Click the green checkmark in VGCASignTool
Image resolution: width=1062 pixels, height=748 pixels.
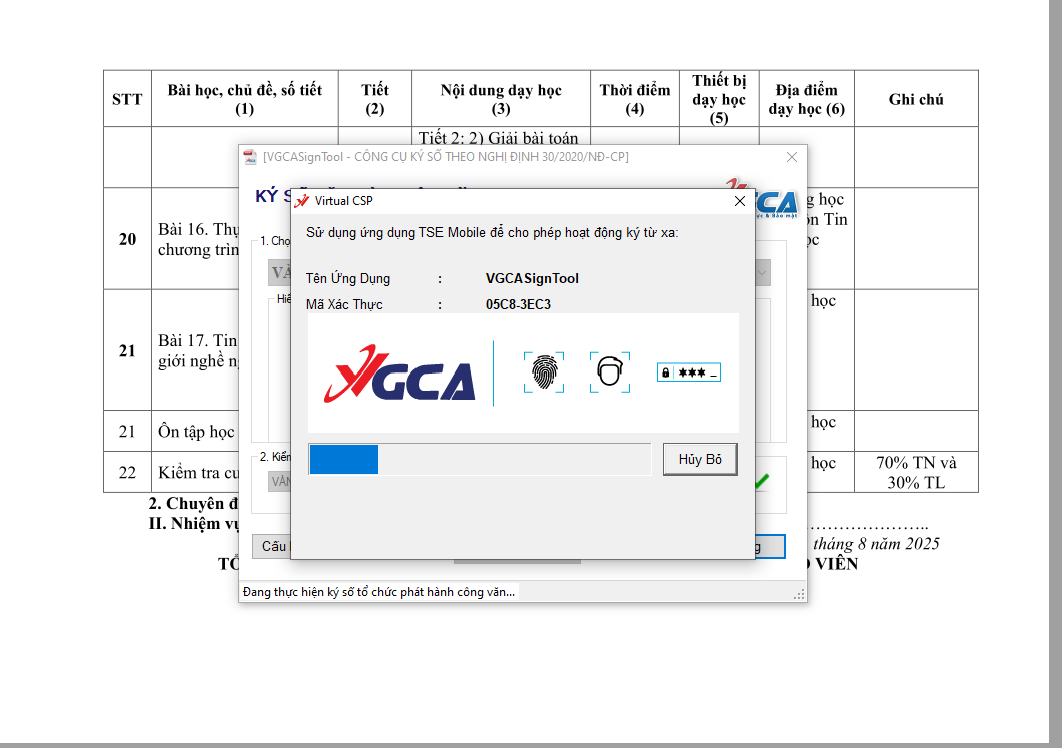(762, 482)
